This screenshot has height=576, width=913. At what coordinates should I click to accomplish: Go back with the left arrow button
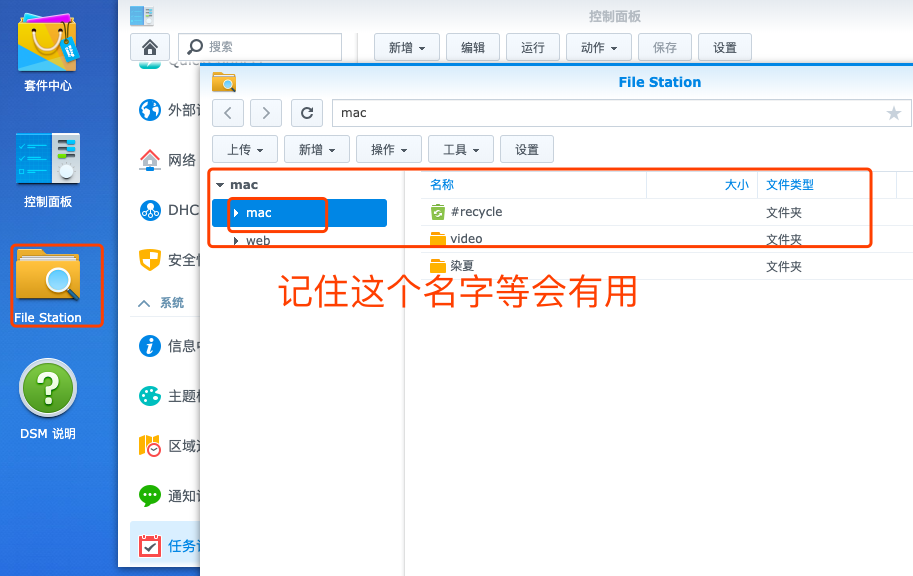click(x=228, y=113)
